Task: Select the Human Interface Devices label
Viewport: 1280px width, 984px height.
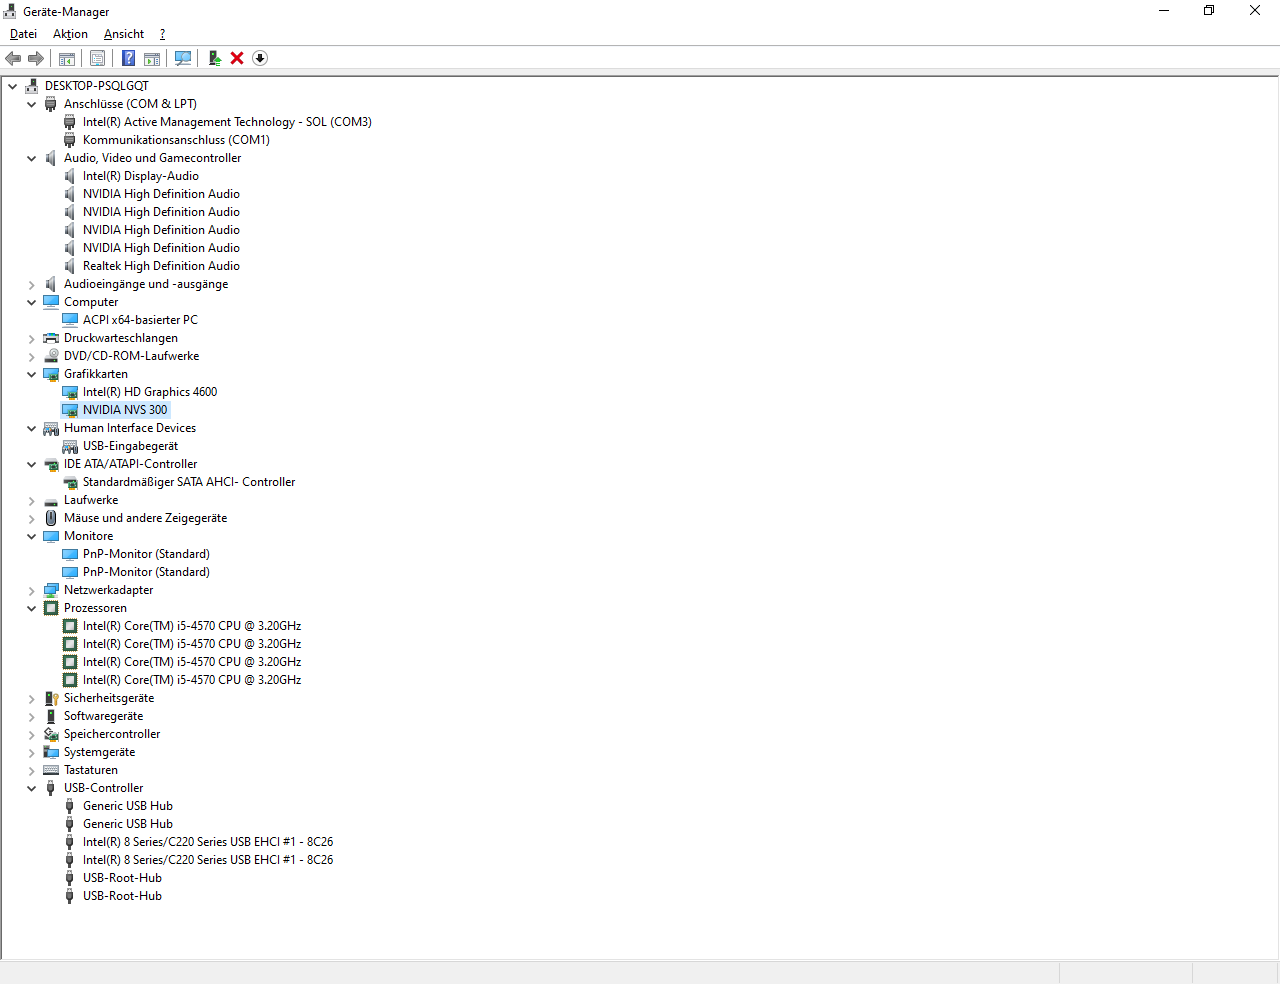Action: (x=130, y=428)
